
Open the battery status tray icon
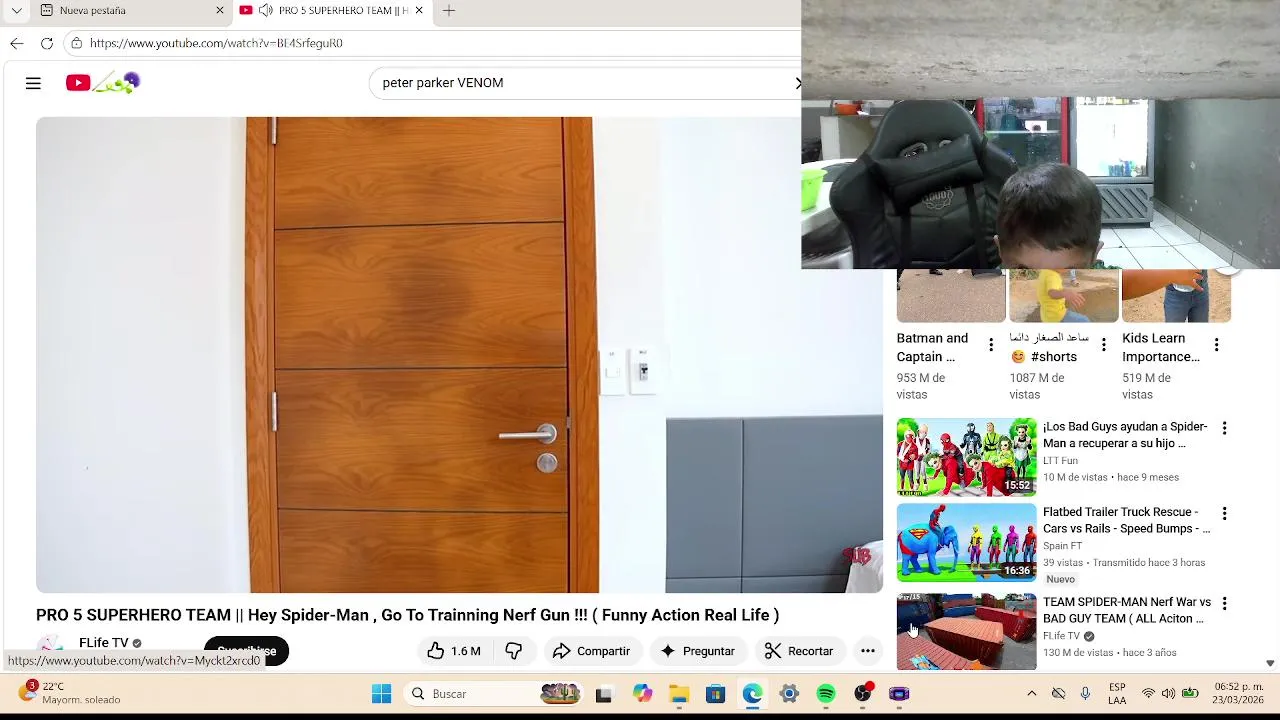(x=1190, y=694)
